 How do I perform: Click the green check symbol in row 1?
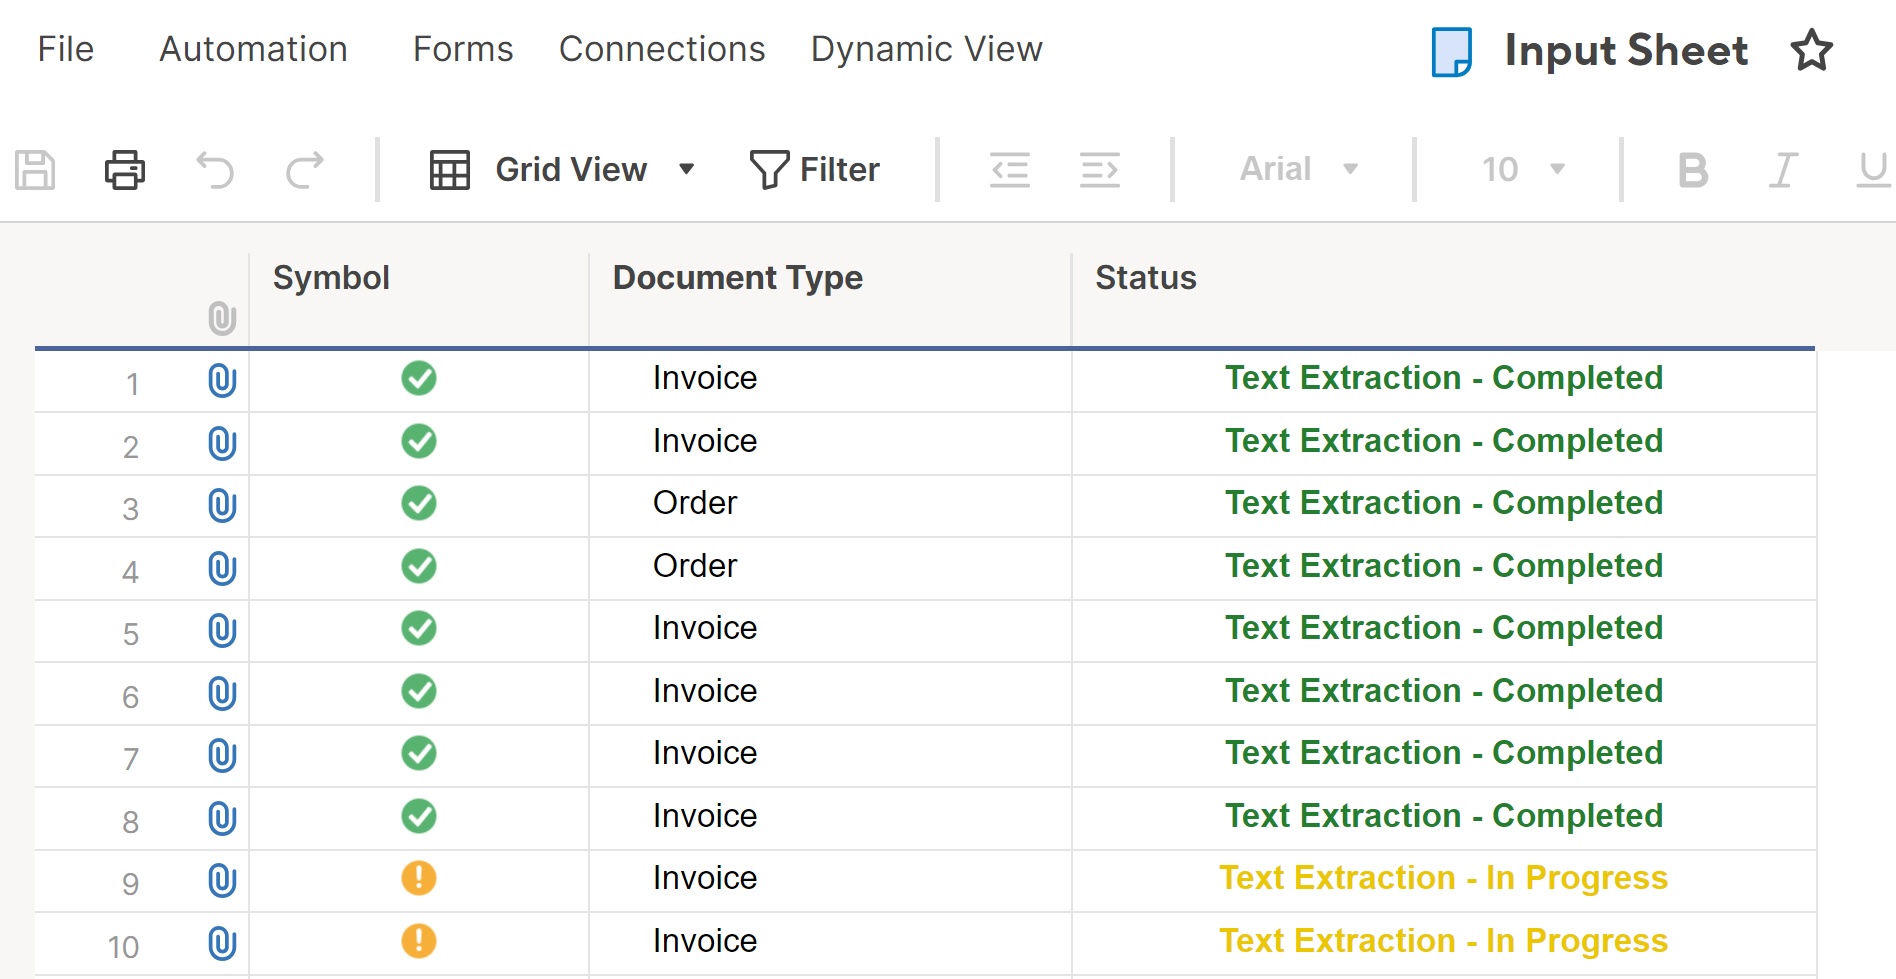(419, 378)
